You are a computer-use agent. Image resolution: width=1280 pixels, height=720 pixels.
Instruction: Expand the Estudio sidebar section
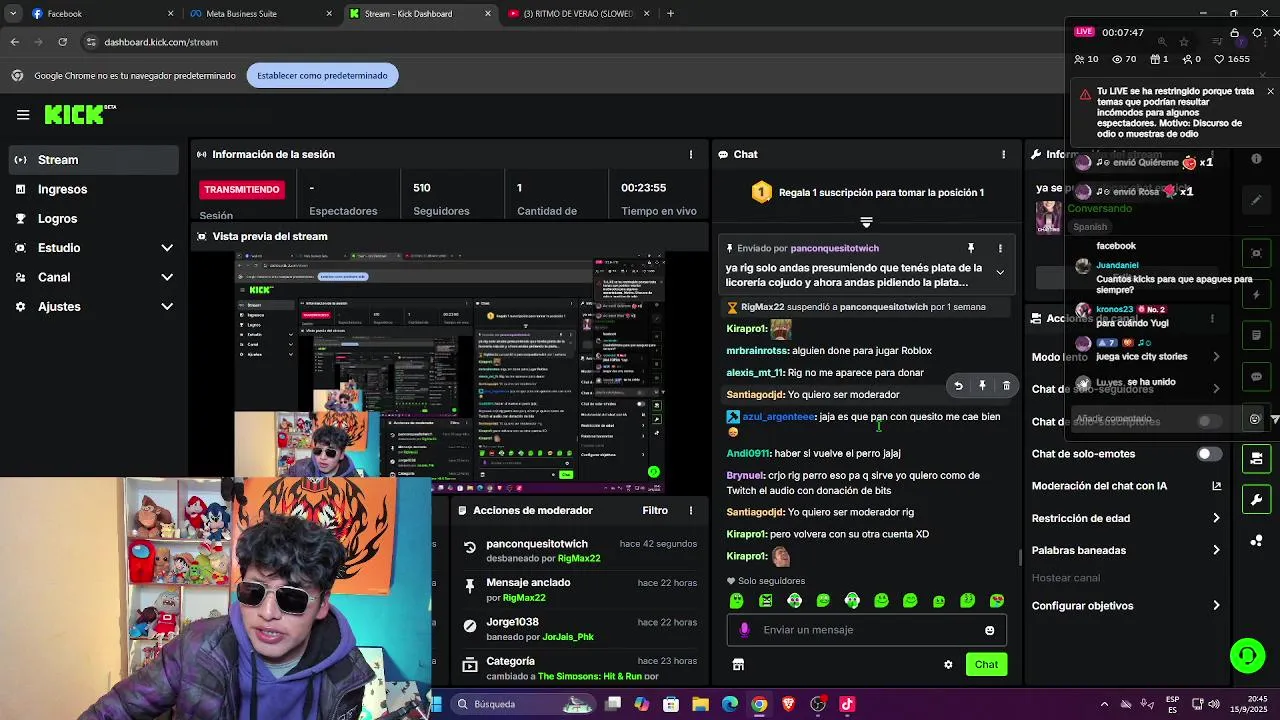tap(167, 248)
